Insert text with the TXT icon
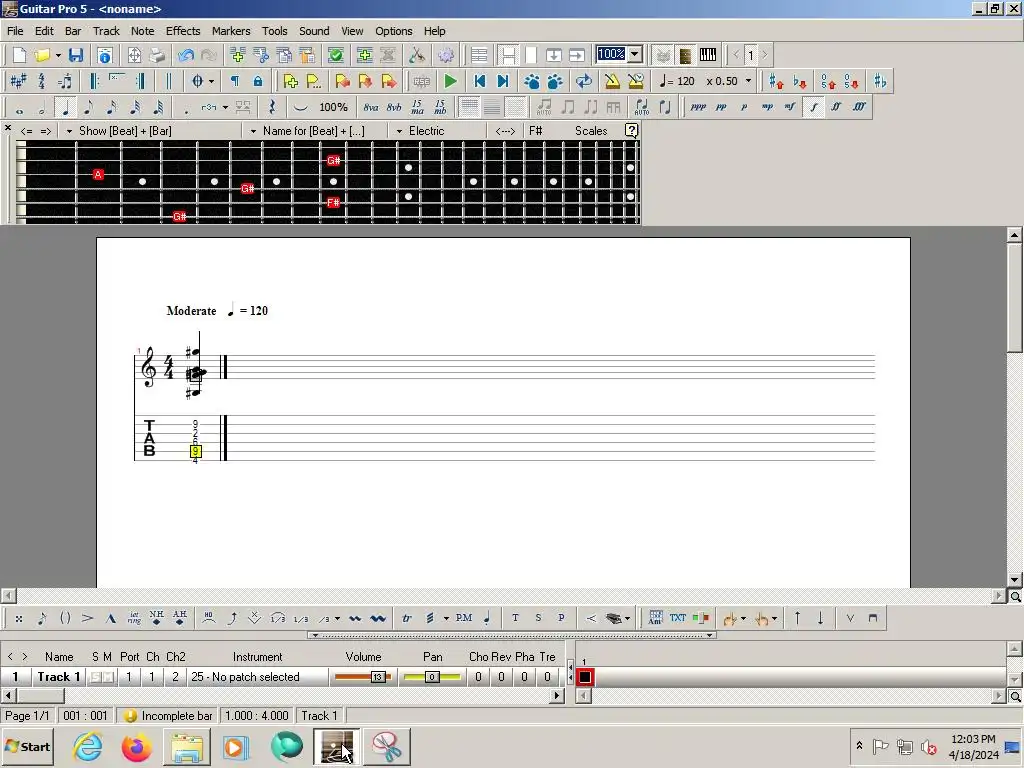The height and width of the screenshot is (768, 1024). [x=678, y=618]
